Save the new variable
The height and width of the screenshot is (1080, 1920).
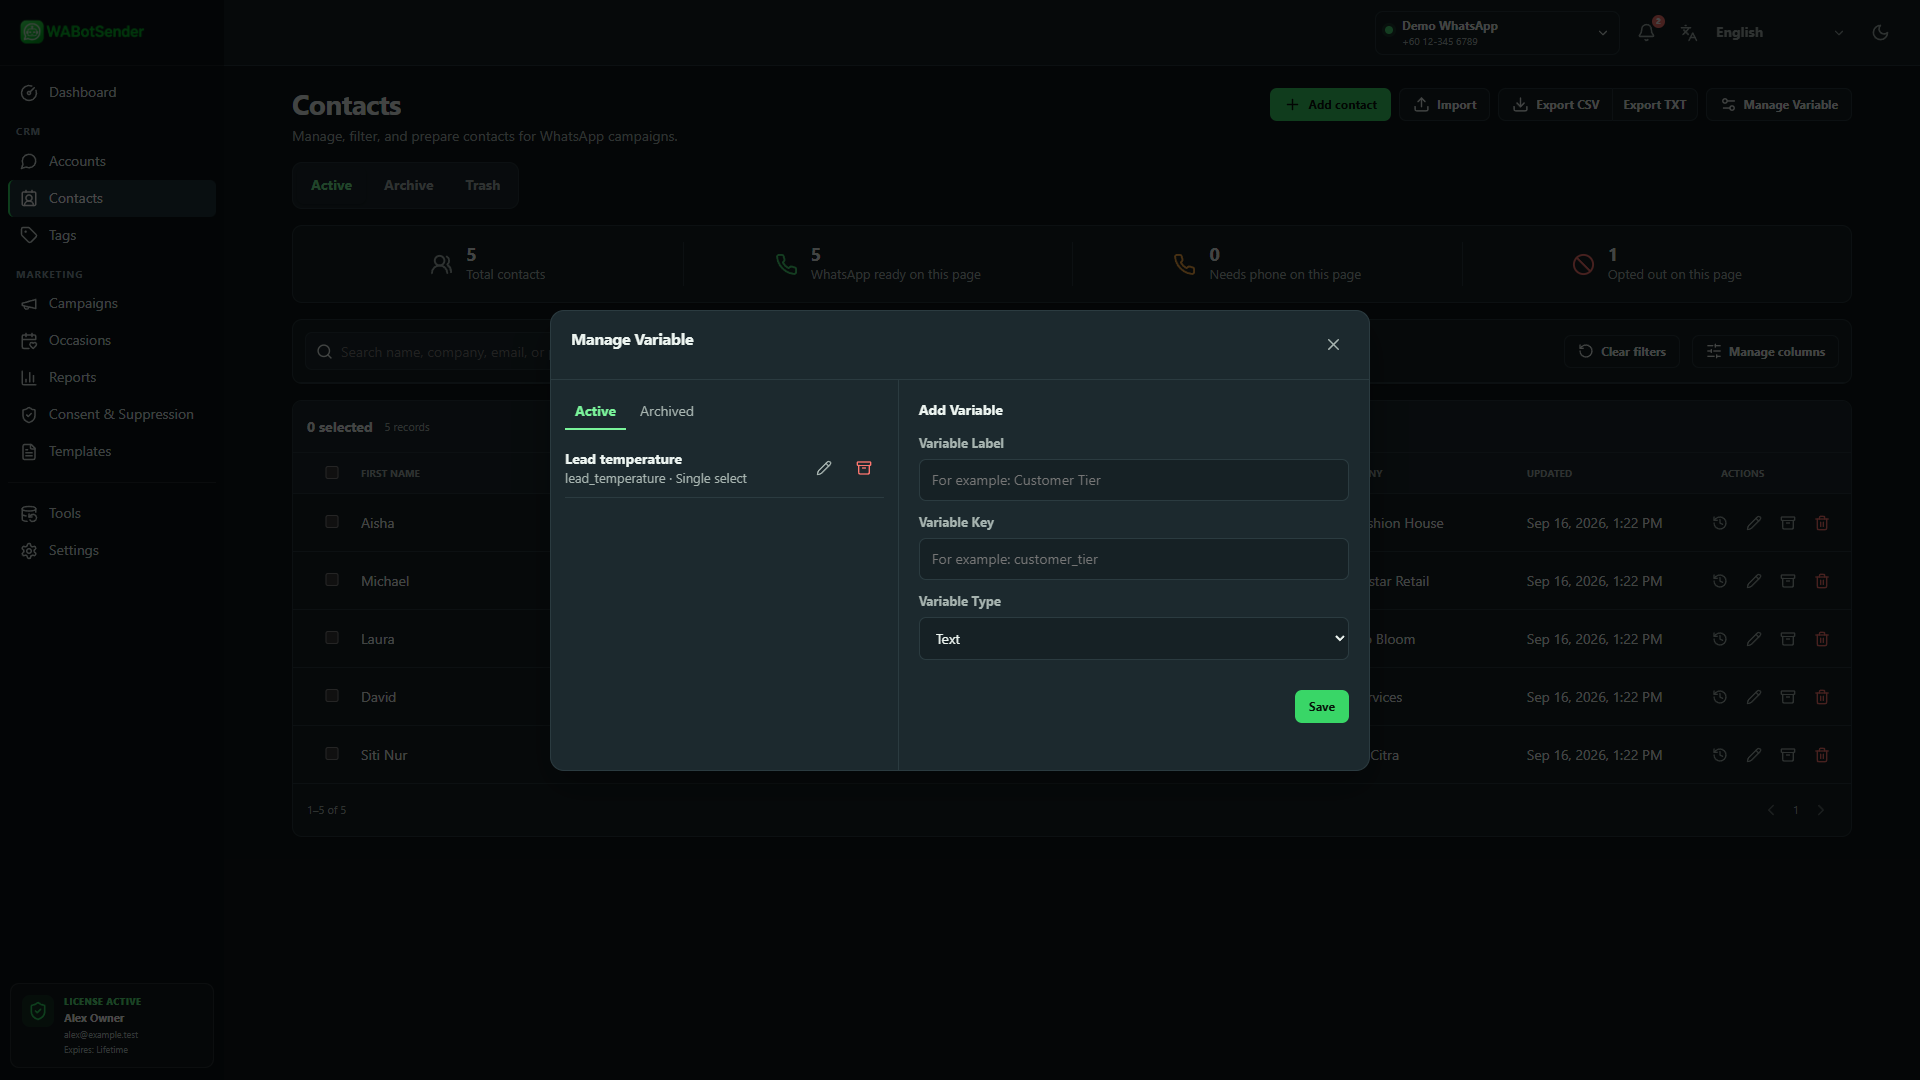(1321, 707)
